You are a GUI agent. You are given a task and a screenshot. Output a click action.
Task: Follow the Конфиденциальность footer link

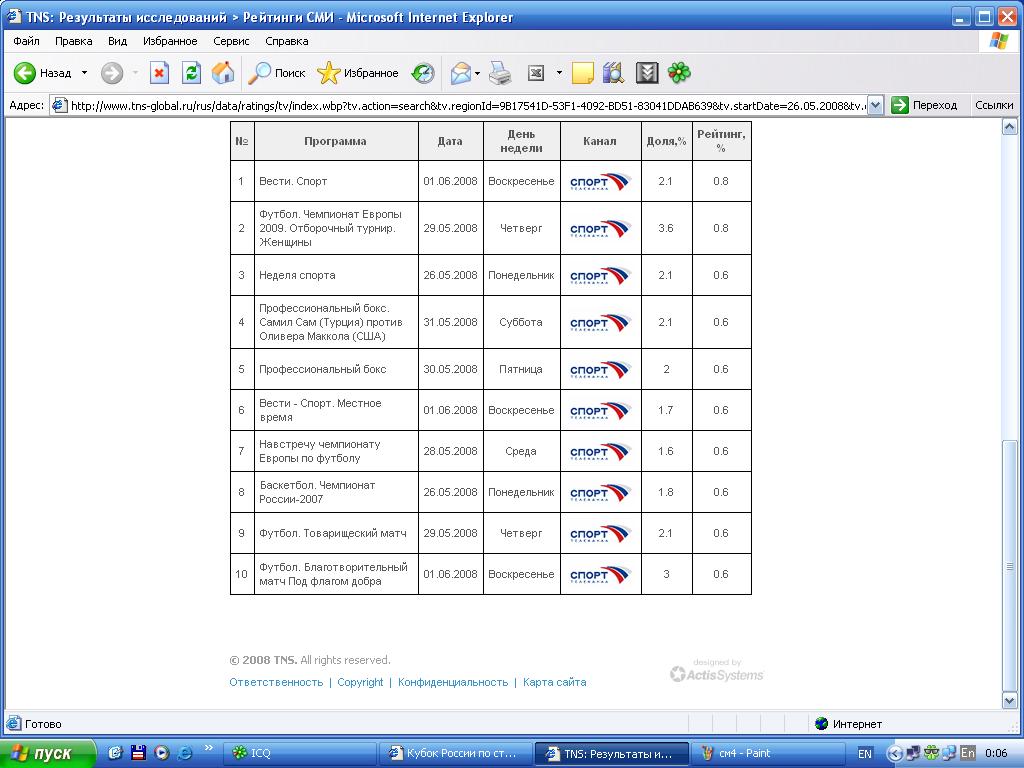click(x=453, y=682)
